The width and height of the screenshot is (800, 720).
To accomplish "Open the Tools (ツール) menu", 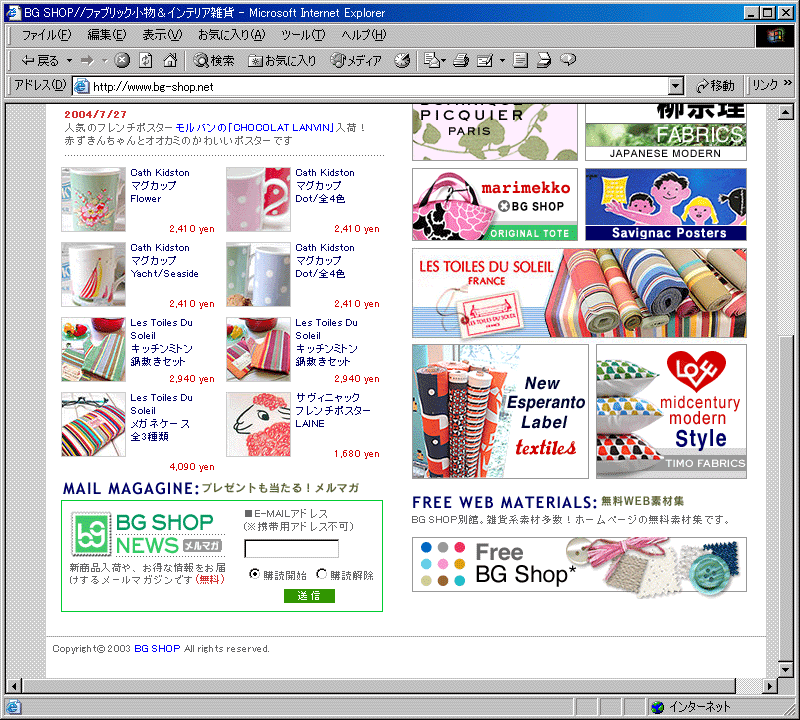I will coord(303,35).
